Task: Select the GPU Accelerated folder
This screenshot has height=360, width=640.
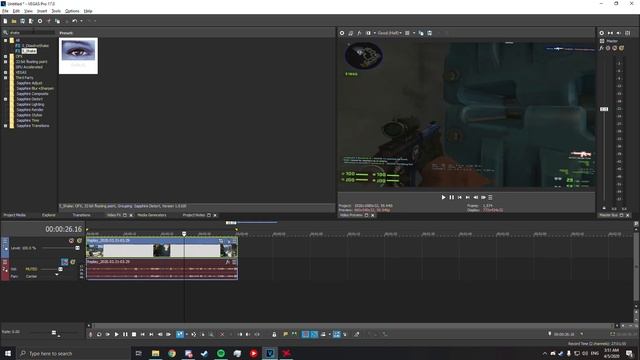Action: tap(29, 67)
